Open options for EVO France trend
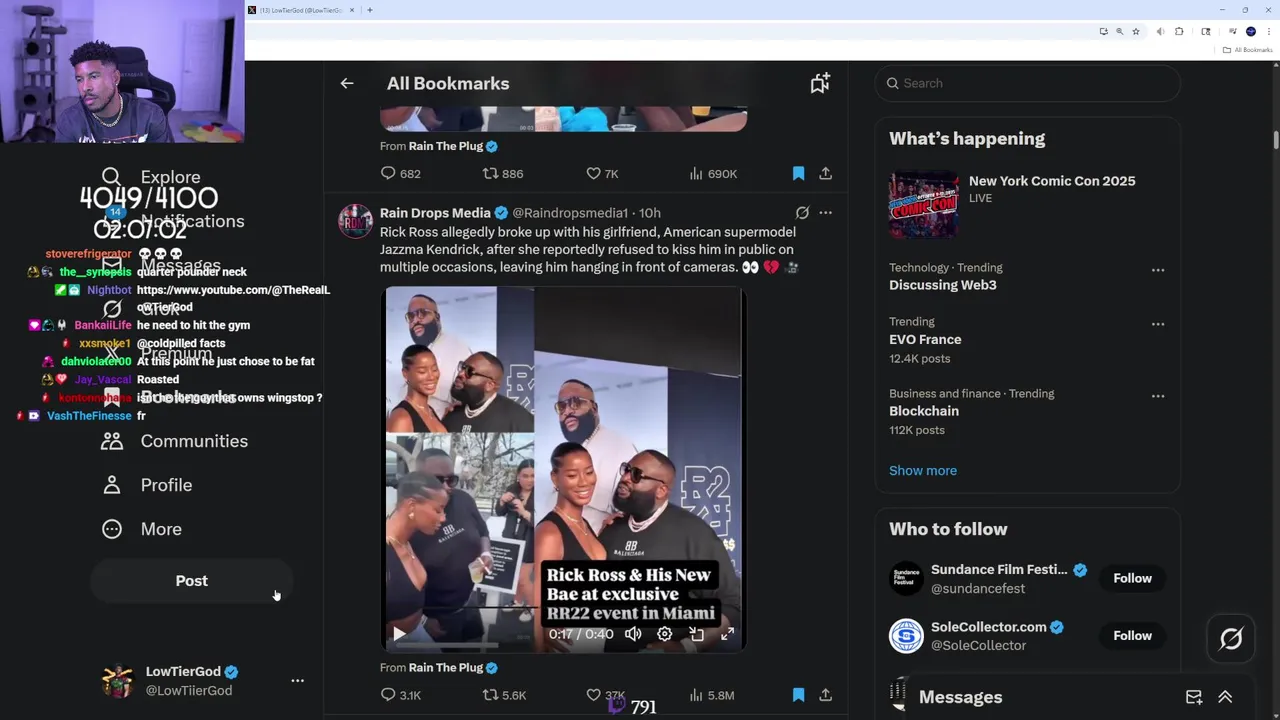The height and width of the screenshot is (720, 1280). (1158, 324)
